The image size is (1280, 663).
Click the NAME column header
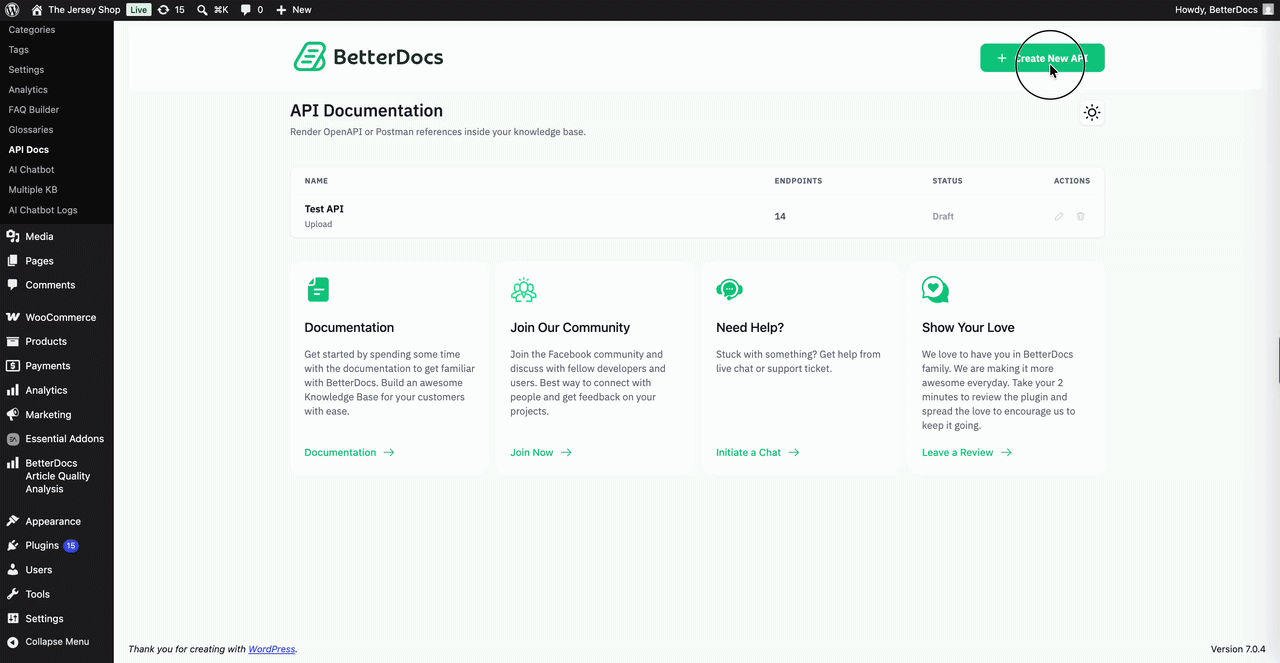(316, 181)
